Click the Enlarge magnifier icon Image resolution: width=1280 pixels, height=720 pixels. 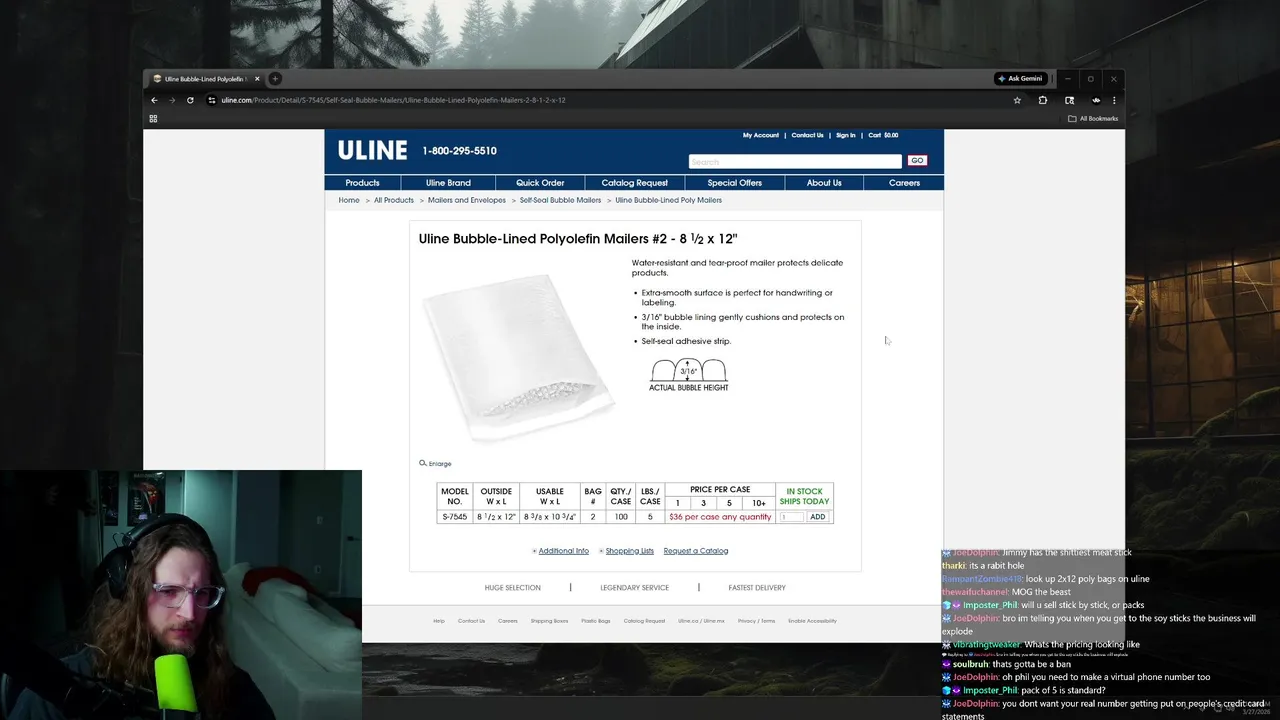(423, 463)
